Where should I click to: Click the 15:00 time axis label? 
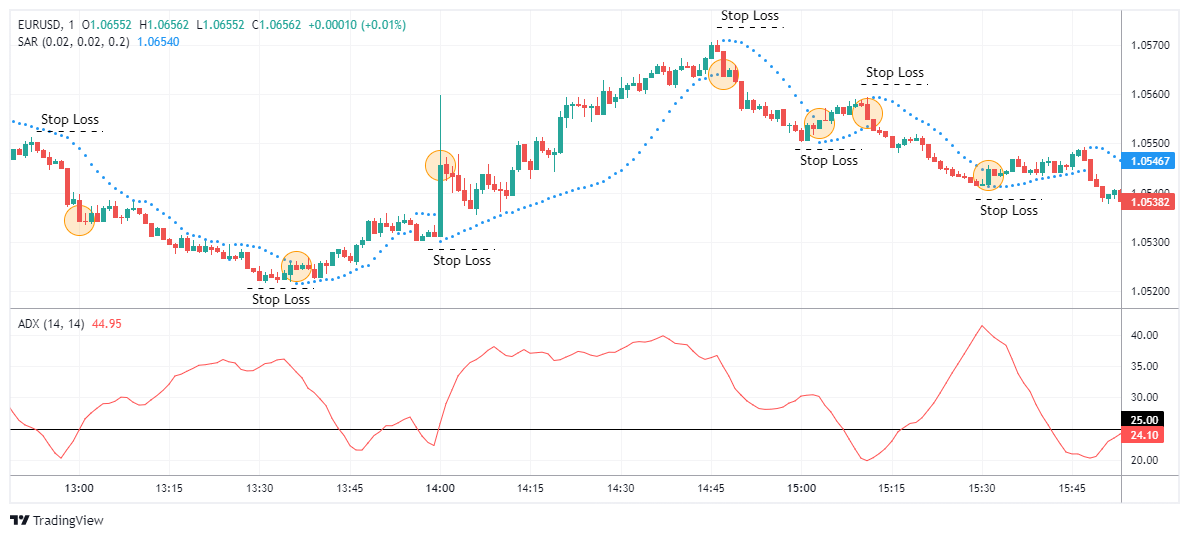(x=801, y=489)
